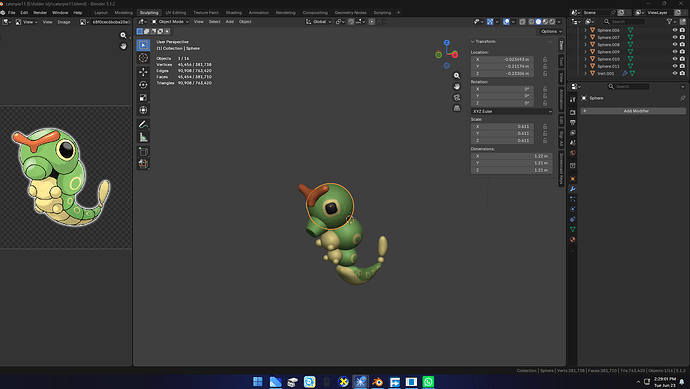Open the Scene properties tab
The width and height of the screenshot is (690, 389).
[x=573, y=143]
